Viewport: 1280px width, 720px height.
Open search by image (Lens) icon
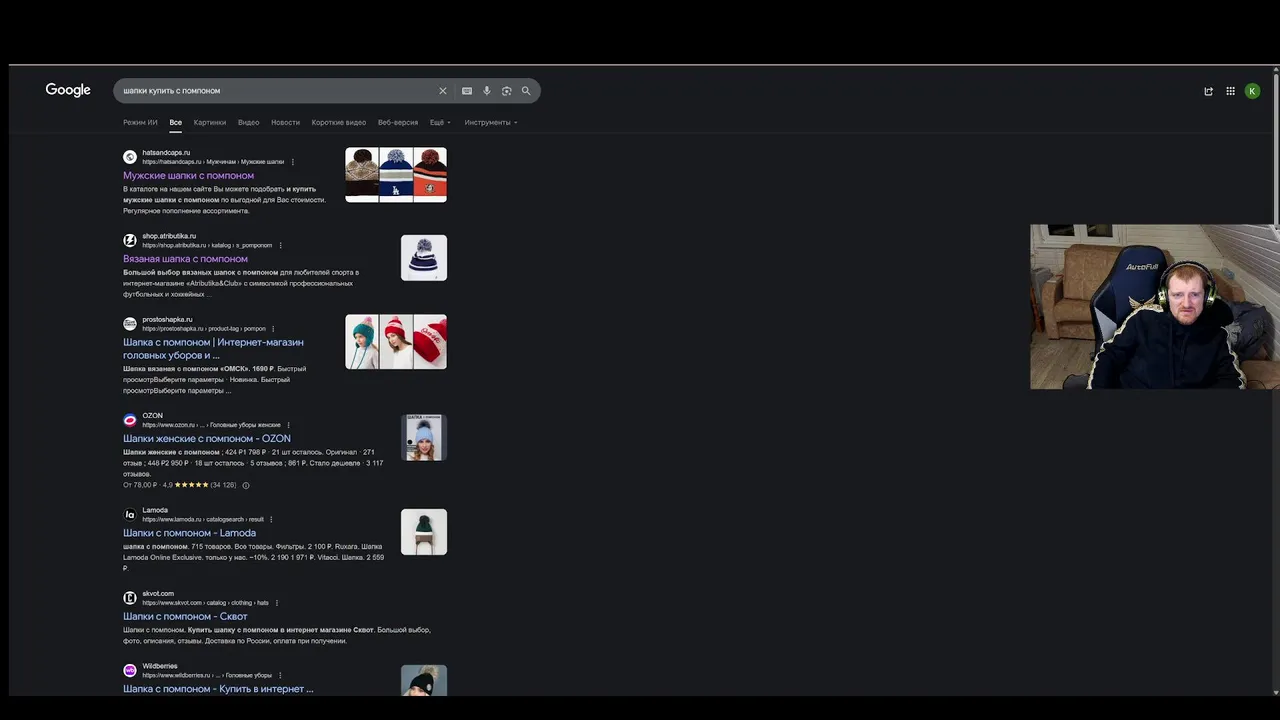[507, 91]
